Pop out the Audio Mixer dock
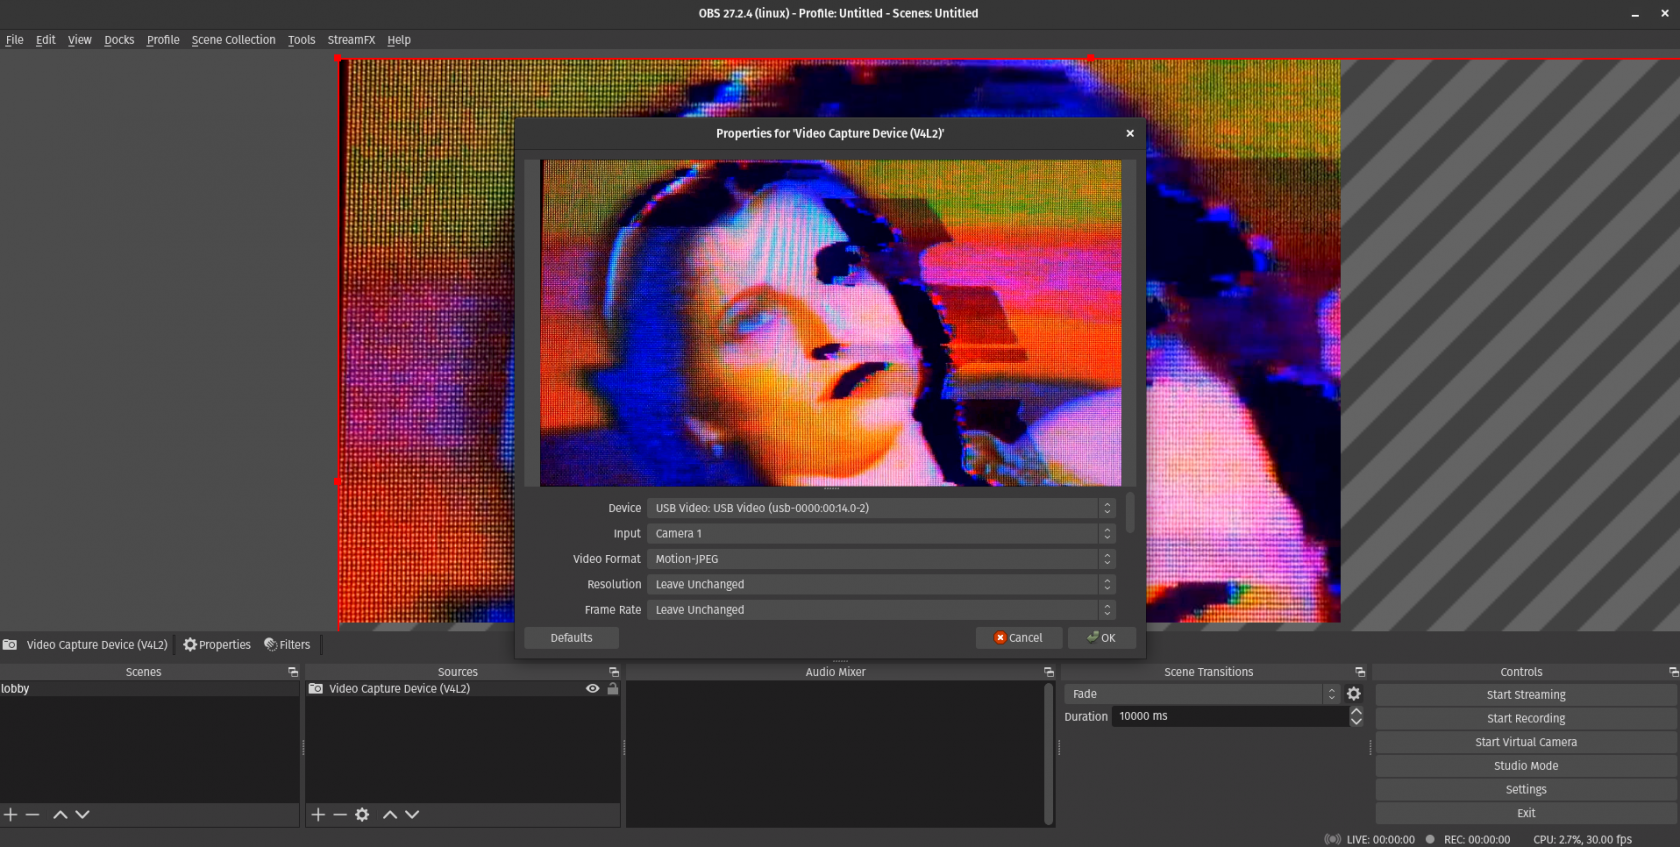The image size is (1680, 847). point(1049,672)
